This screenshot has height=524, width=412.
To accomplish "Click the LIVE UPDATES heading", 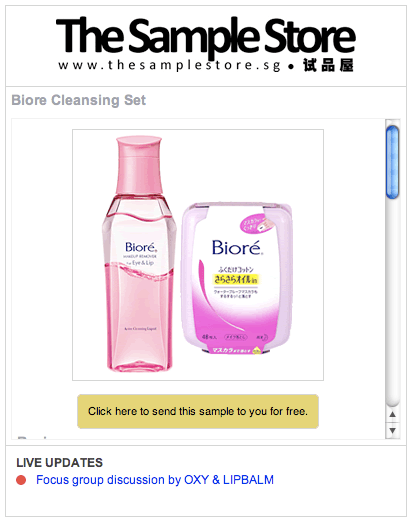I will point(59,463).
